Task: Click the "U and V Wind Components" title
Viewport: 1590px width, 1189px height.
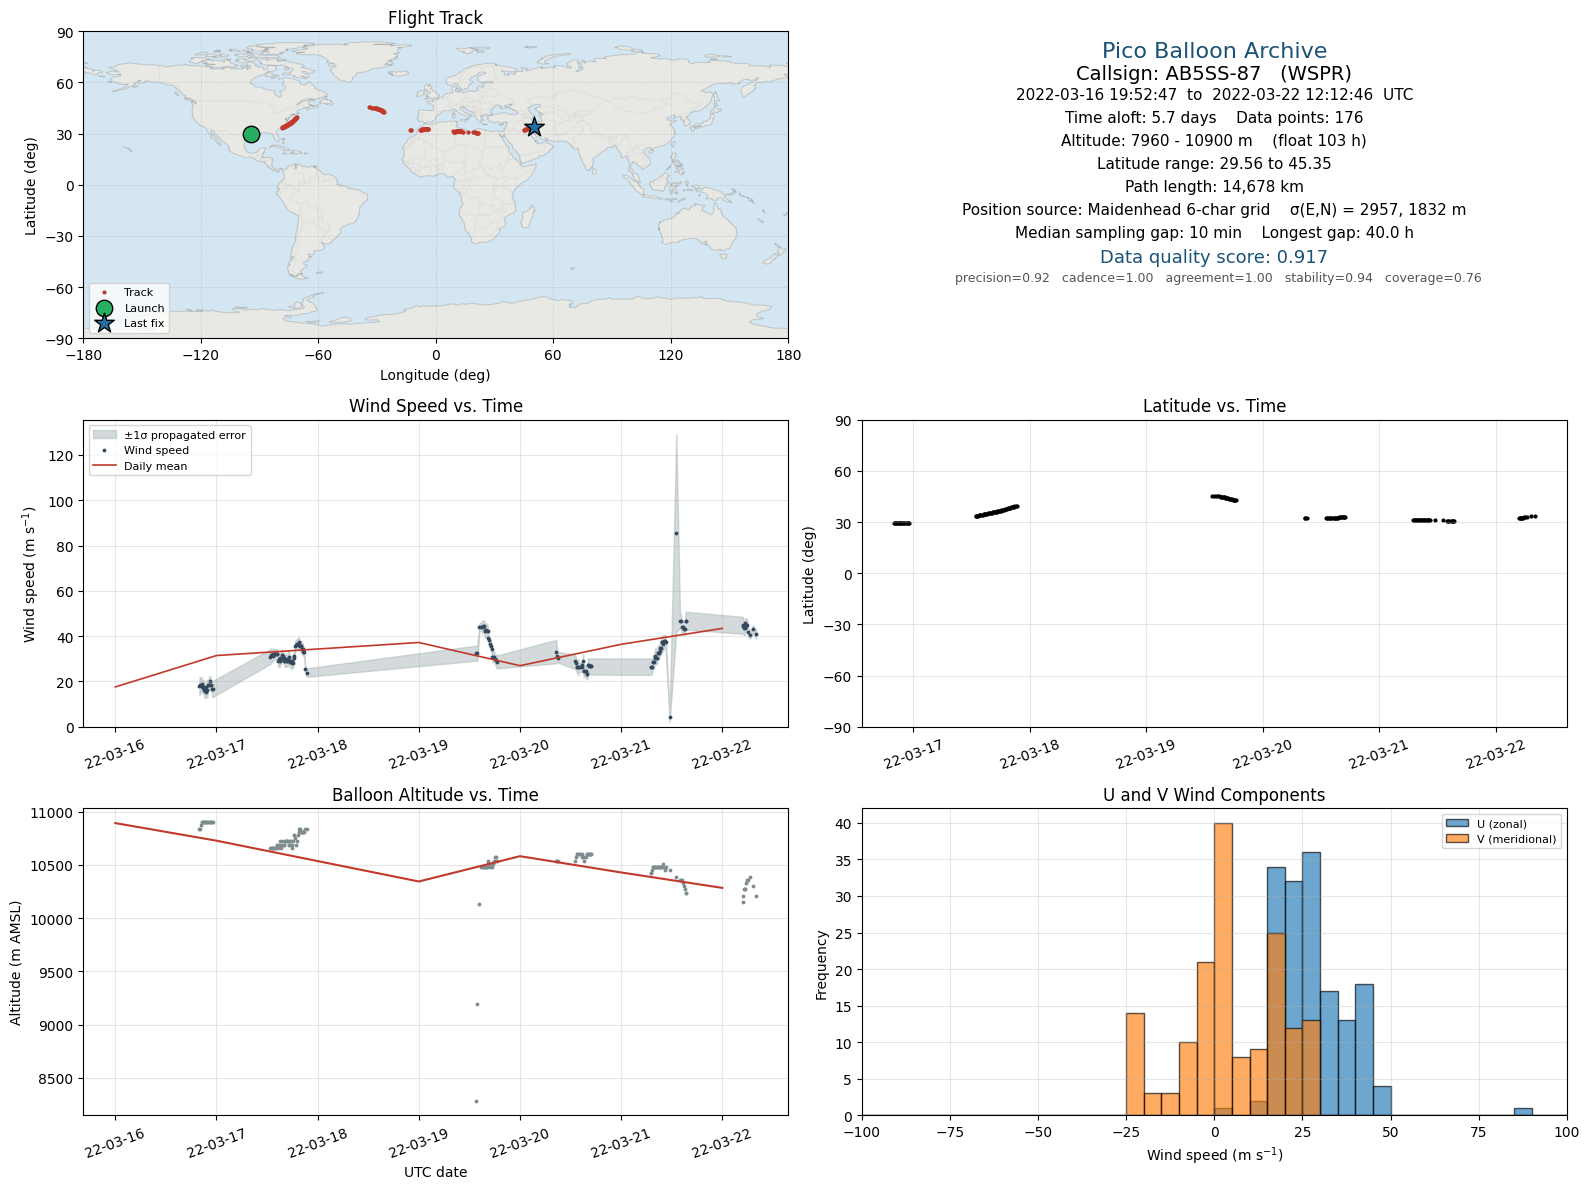Action: (1214, 795)
